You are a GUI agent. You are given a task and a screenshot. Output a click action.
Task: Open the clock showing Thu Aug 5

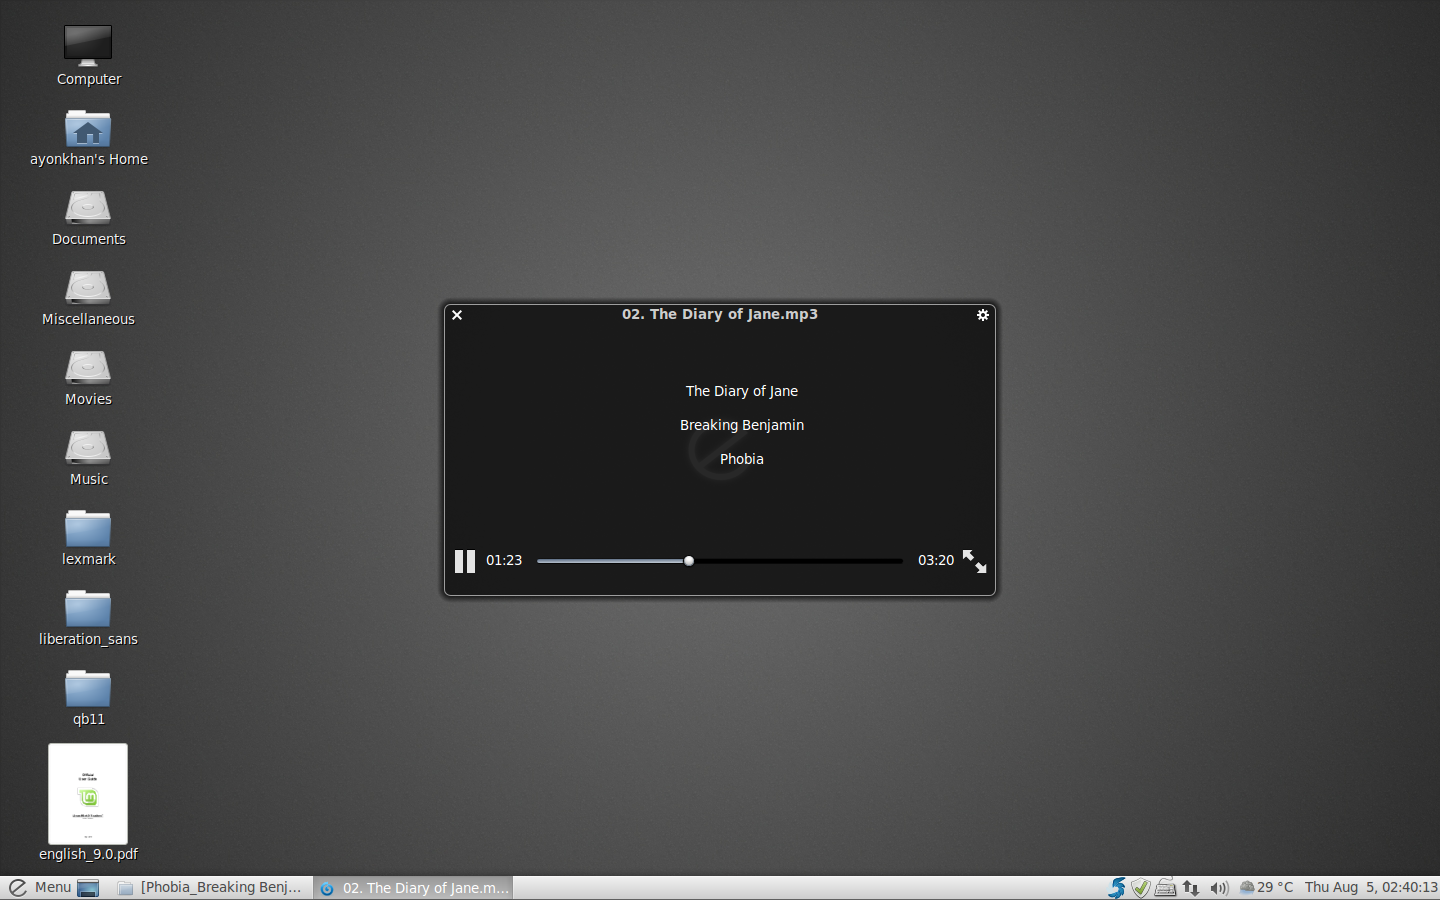[x=1371, y=887]
